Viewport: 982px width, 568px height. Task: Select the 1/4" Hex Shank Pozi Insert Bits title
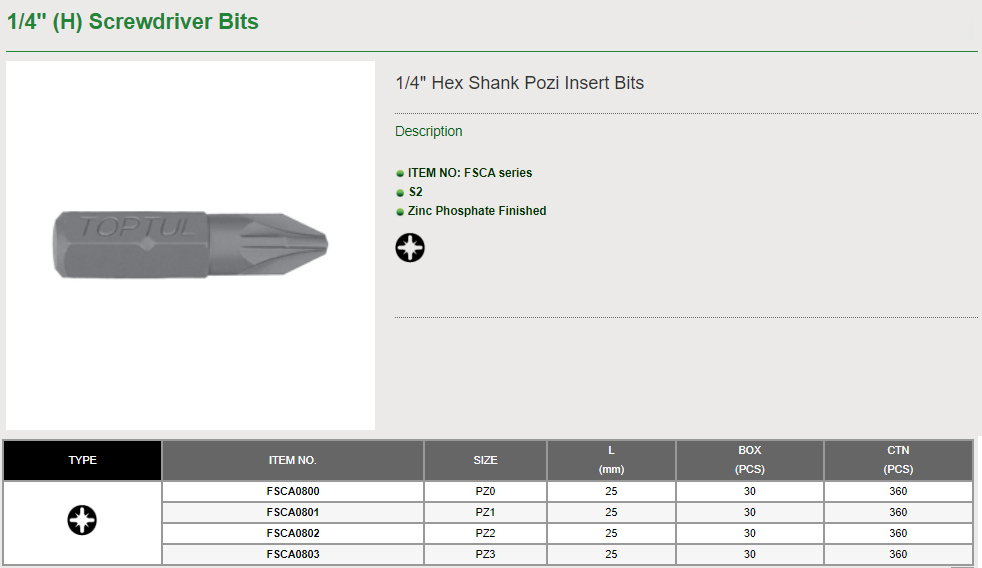point(520,83)
